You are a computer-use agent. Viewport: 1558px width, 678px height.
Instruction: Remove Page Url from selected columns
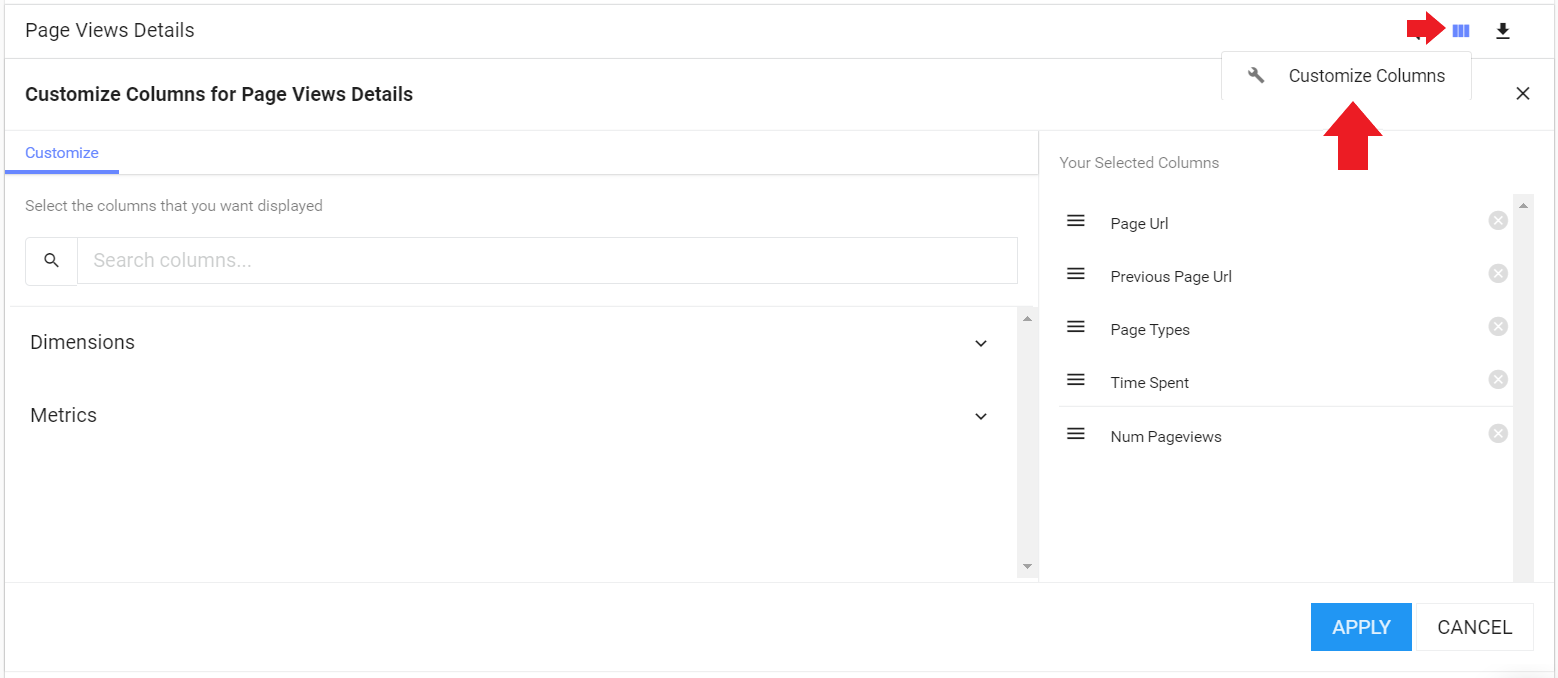1498,221
